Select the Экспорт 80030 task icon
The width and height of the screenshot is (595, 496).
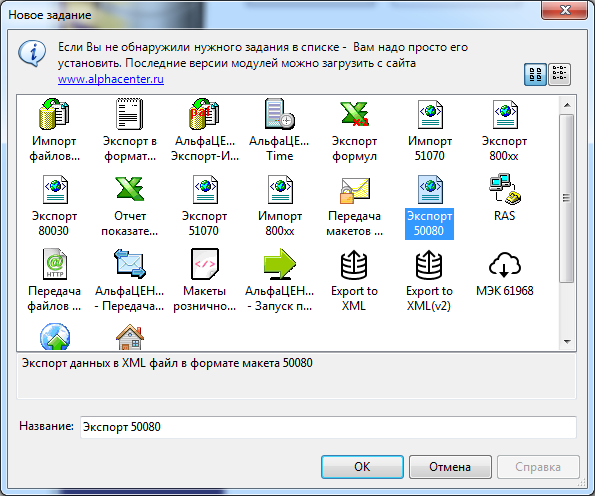(55, 189)
